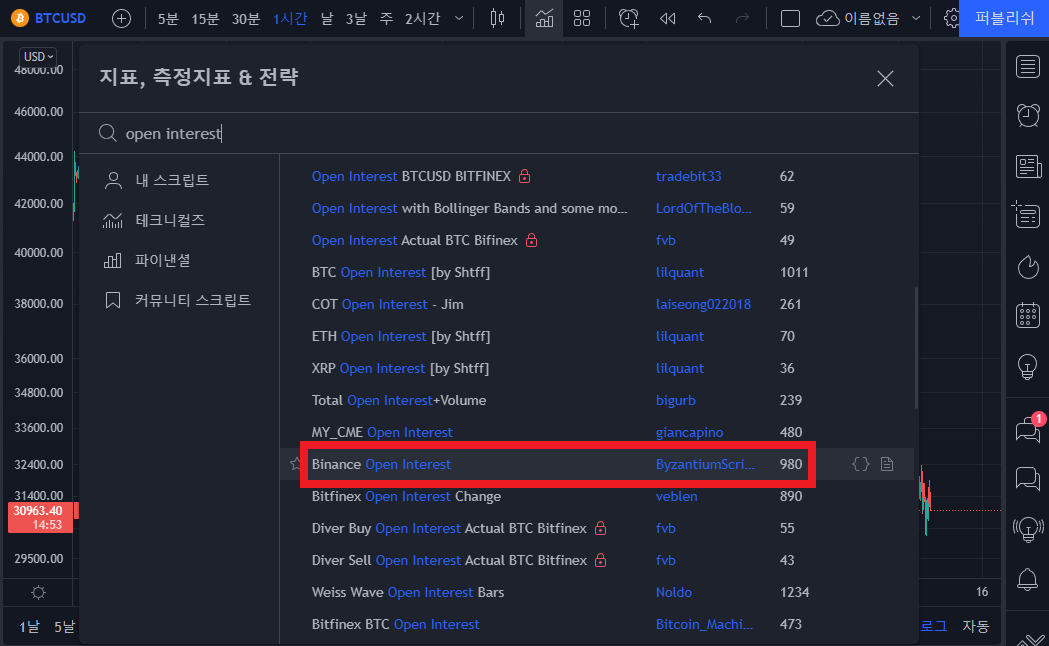Select COT Open Interest - Jim script

pyautogui.click(x=387, y=305)
